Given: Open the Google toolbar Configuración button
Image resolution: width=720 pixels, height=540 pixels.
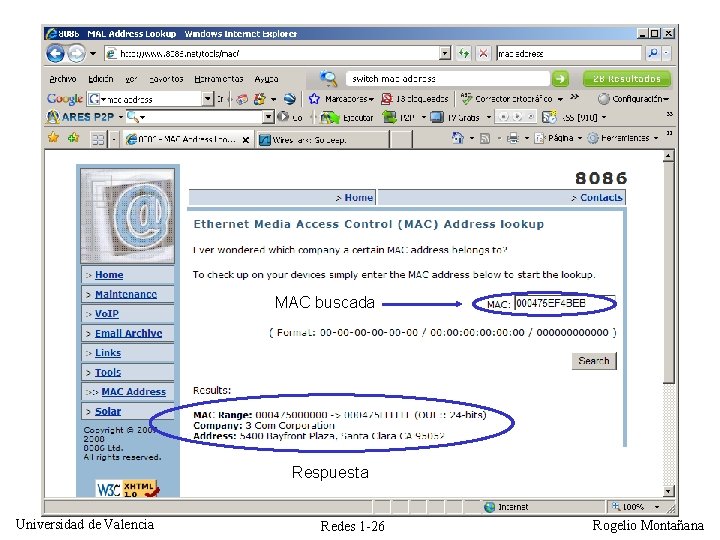Looking at the screenshot, I should tap(633, 99).
